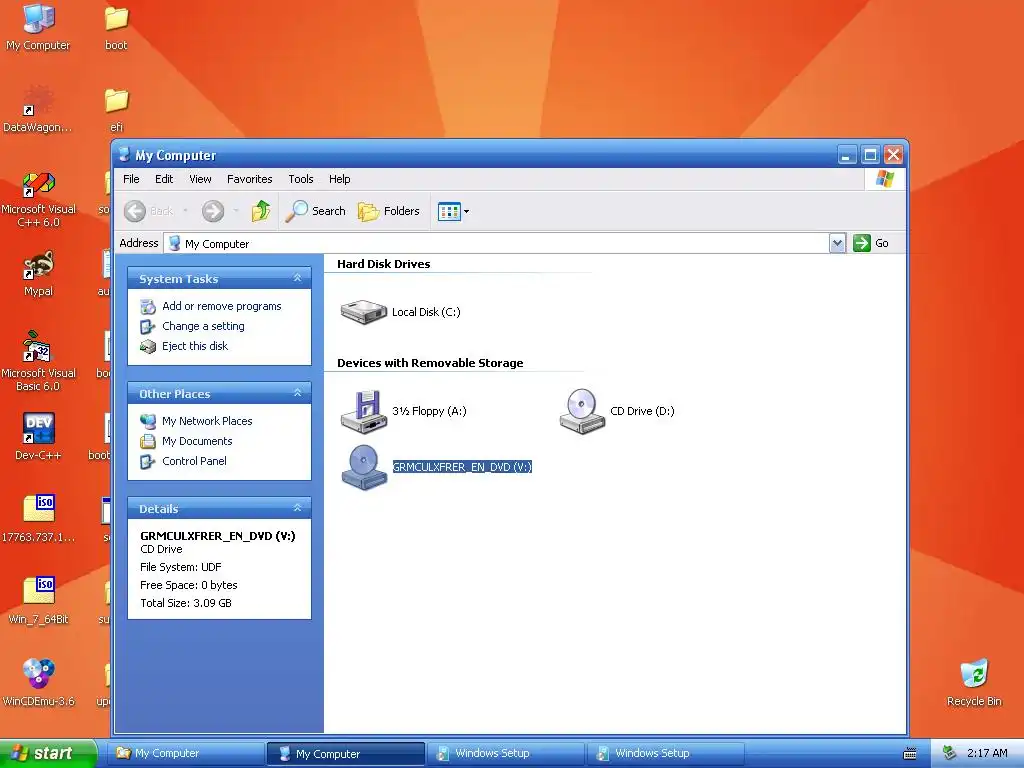Click the My Network Places icon
The width and height of the screenshot is (1024, 768).
pos(148,422)
